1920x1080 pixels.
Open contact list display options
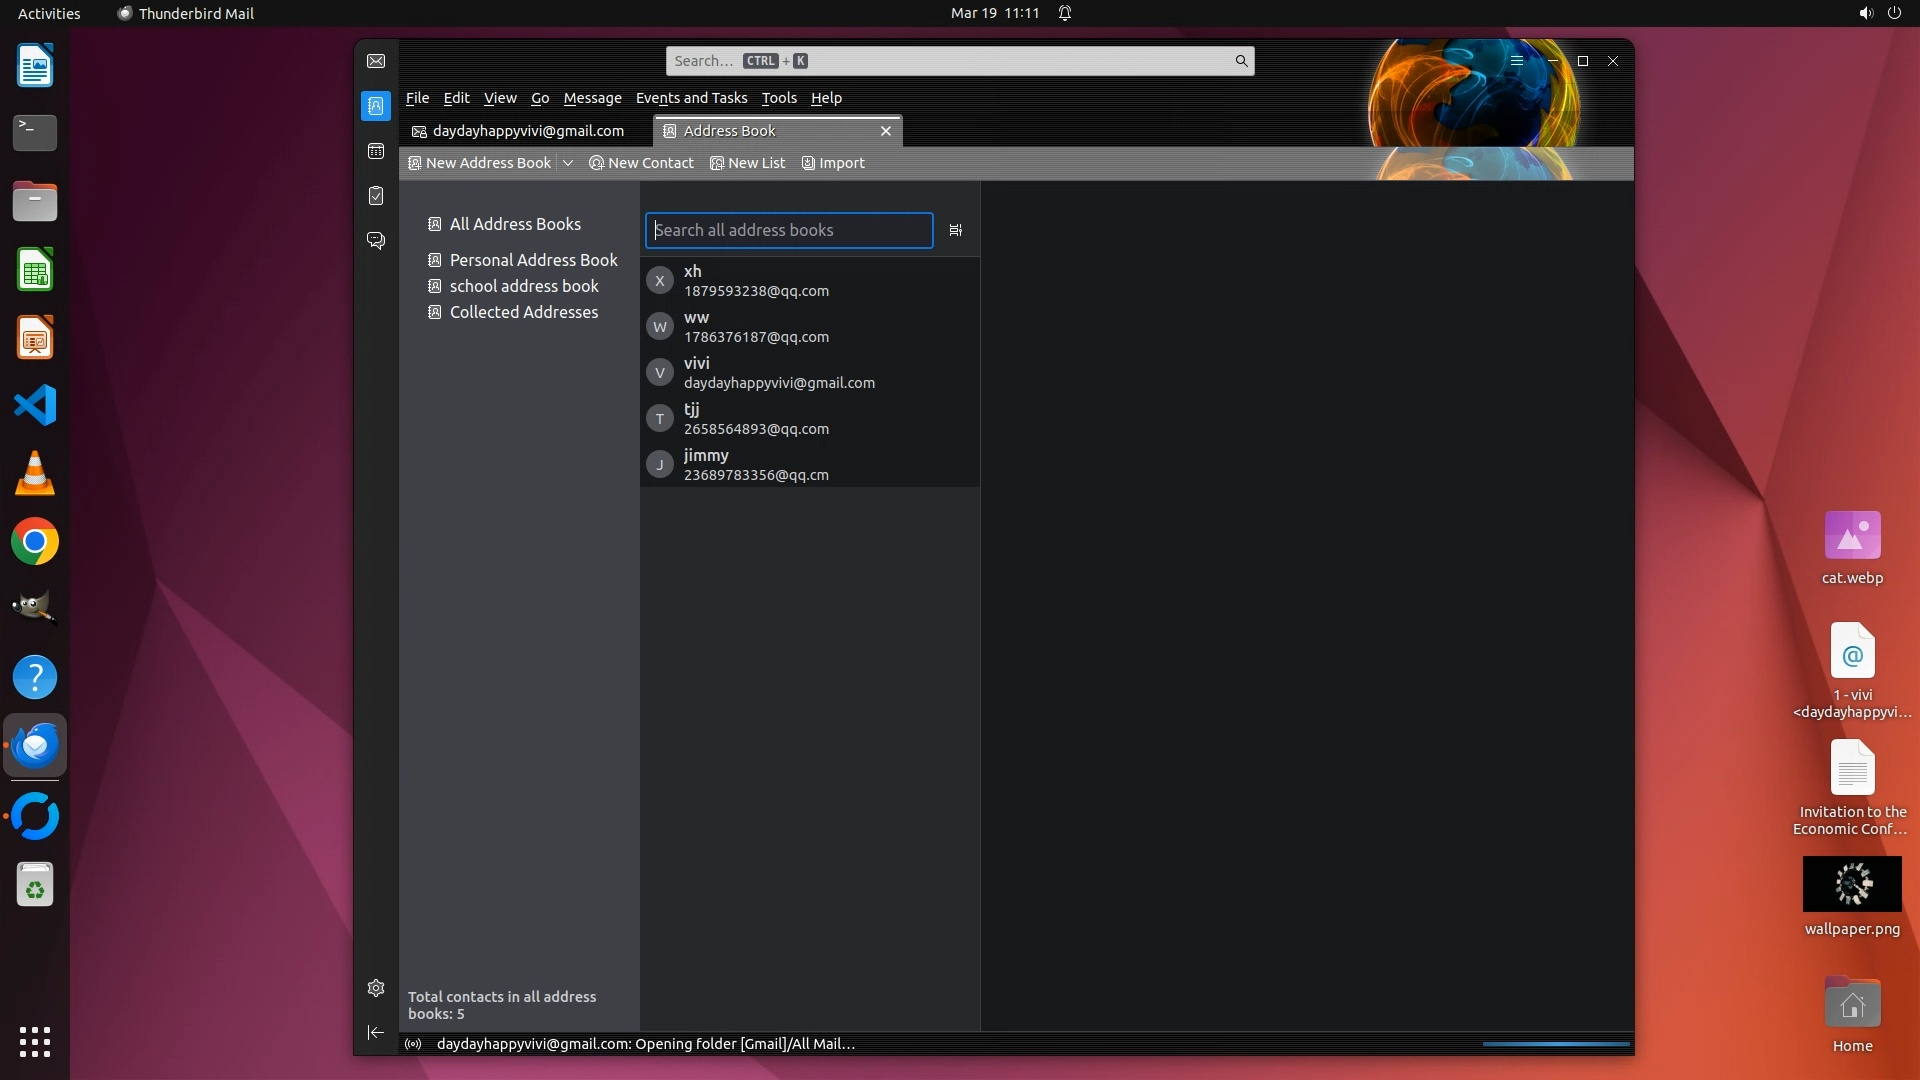[955, 231]
